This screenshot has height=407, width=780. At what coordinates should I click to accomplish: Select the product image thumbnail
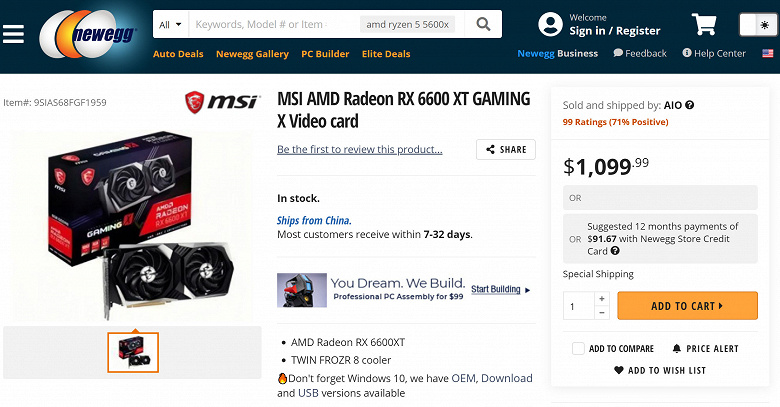(133, 351)
